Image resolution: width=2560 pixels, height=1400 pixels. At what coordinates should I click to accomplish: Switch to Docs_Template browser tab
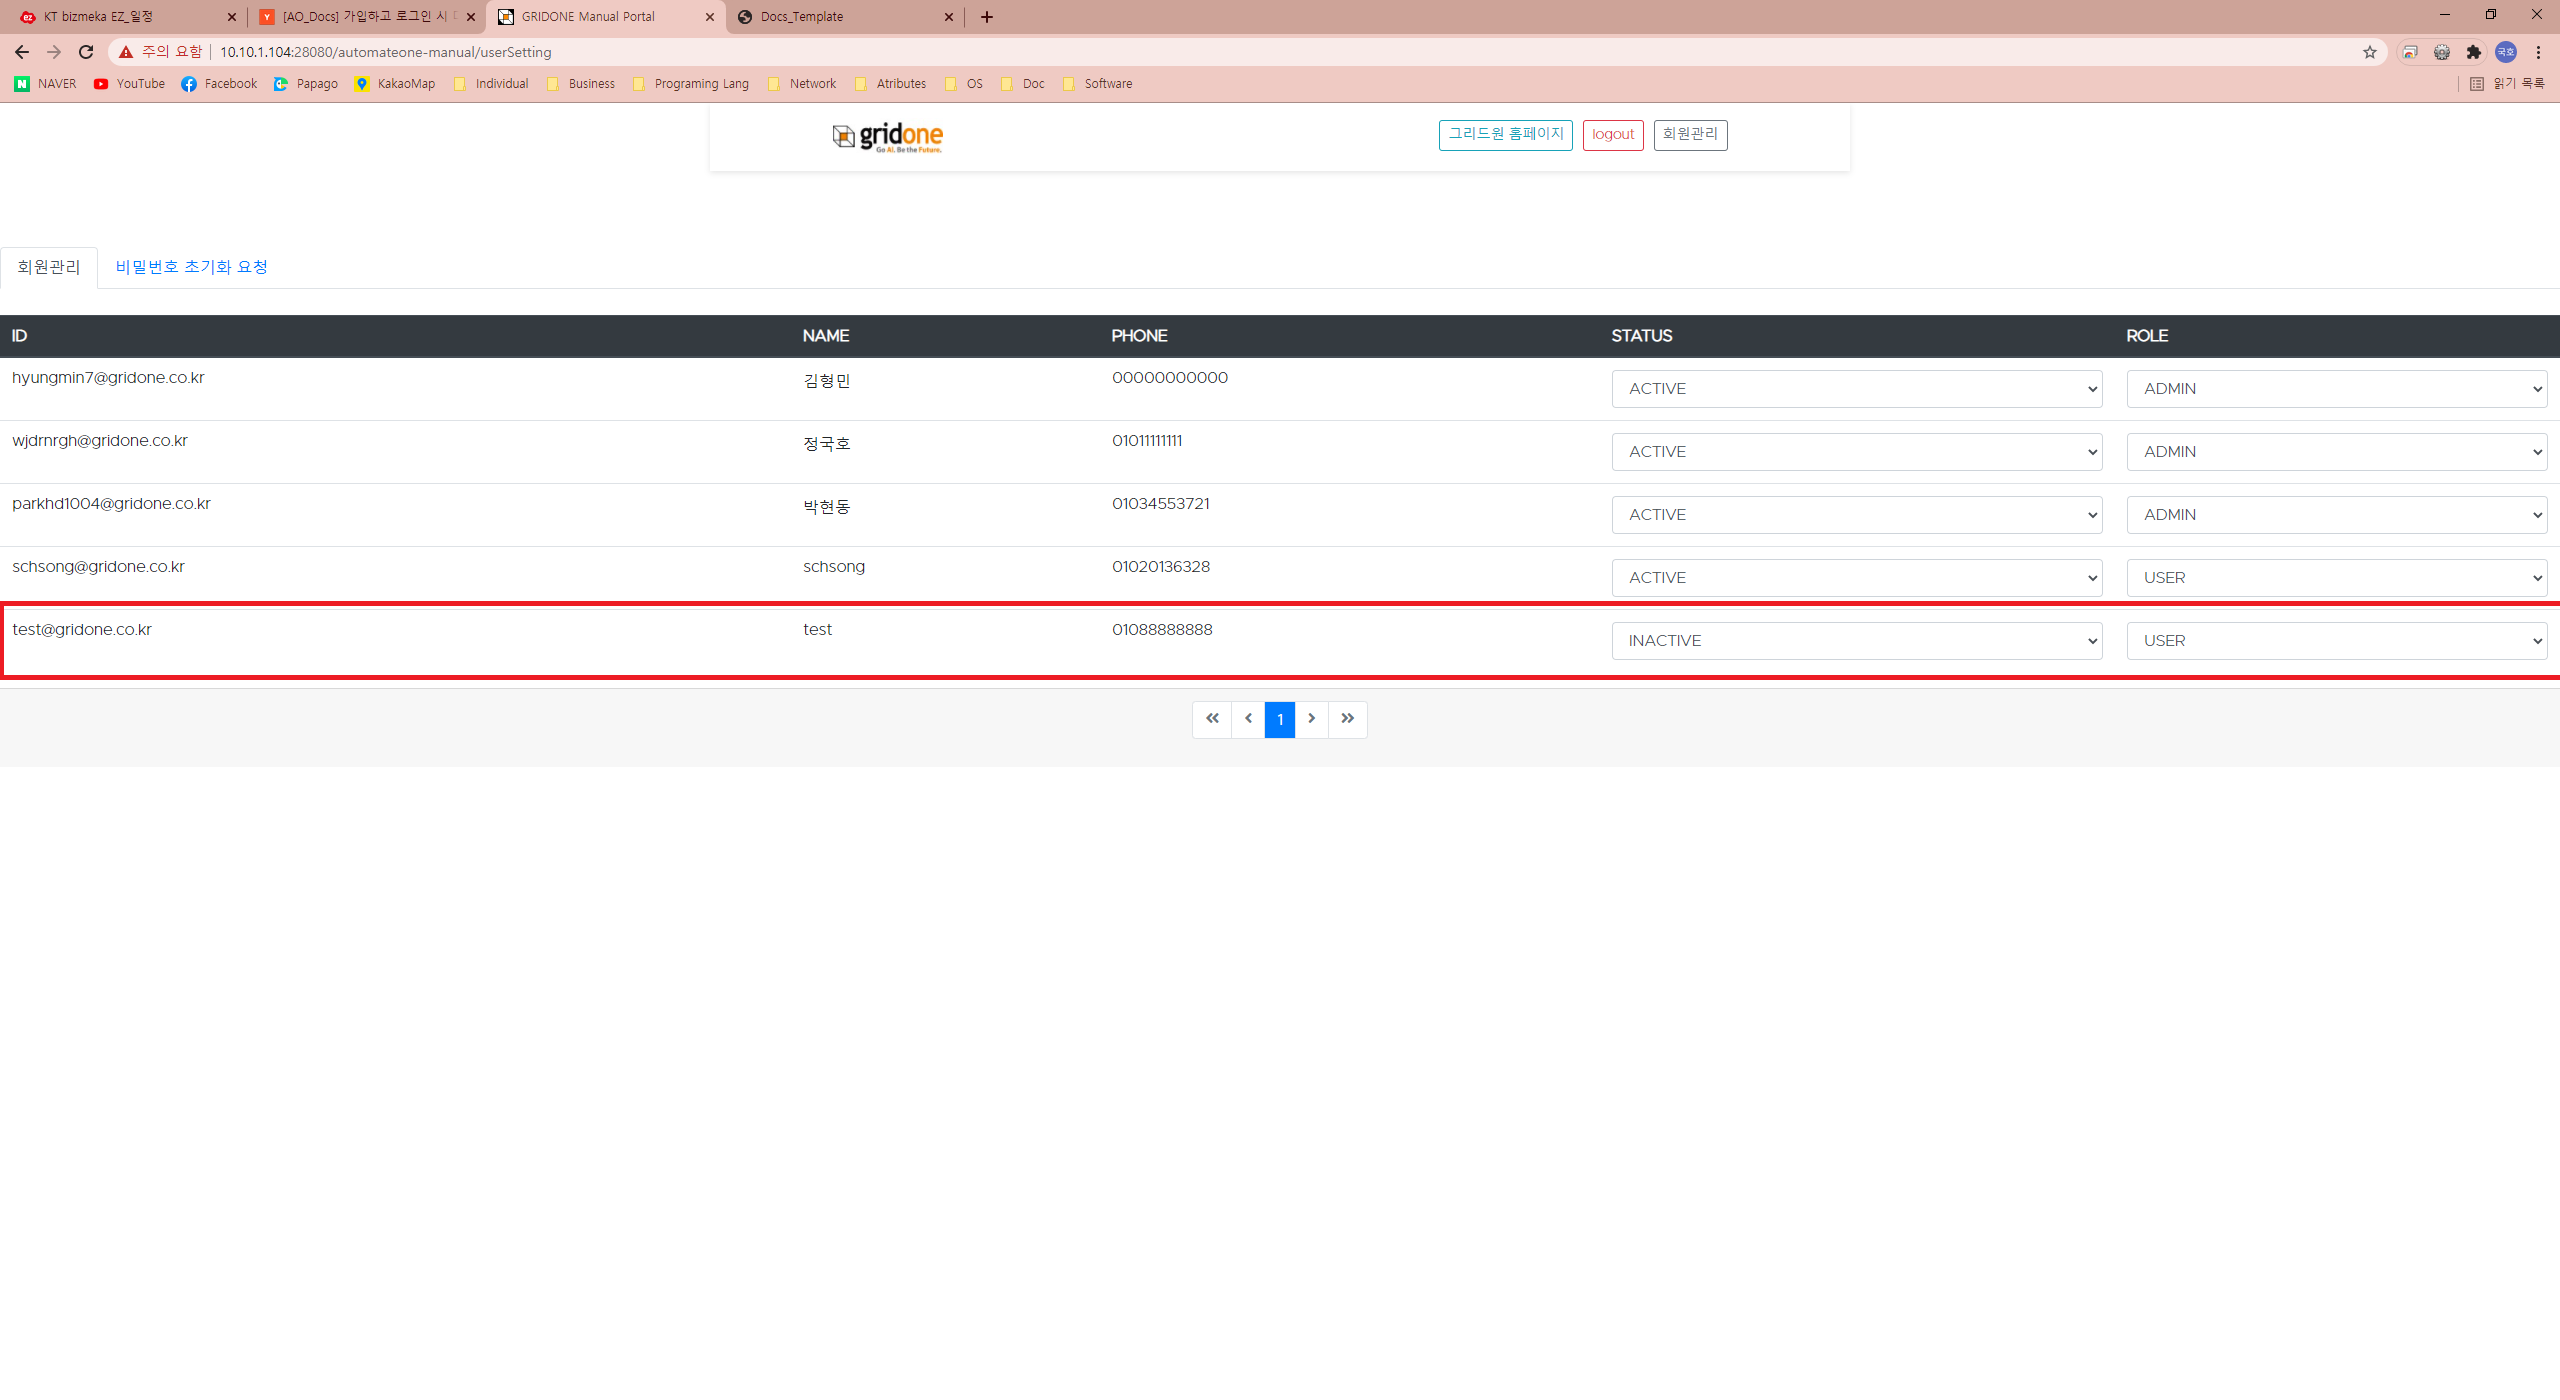tap(840, 17)
